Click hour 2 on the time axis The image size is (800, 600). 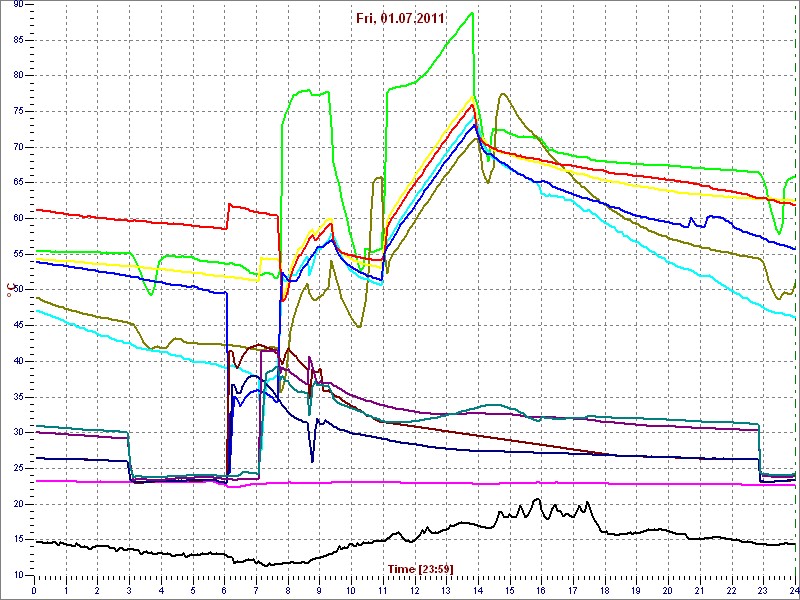97,591
